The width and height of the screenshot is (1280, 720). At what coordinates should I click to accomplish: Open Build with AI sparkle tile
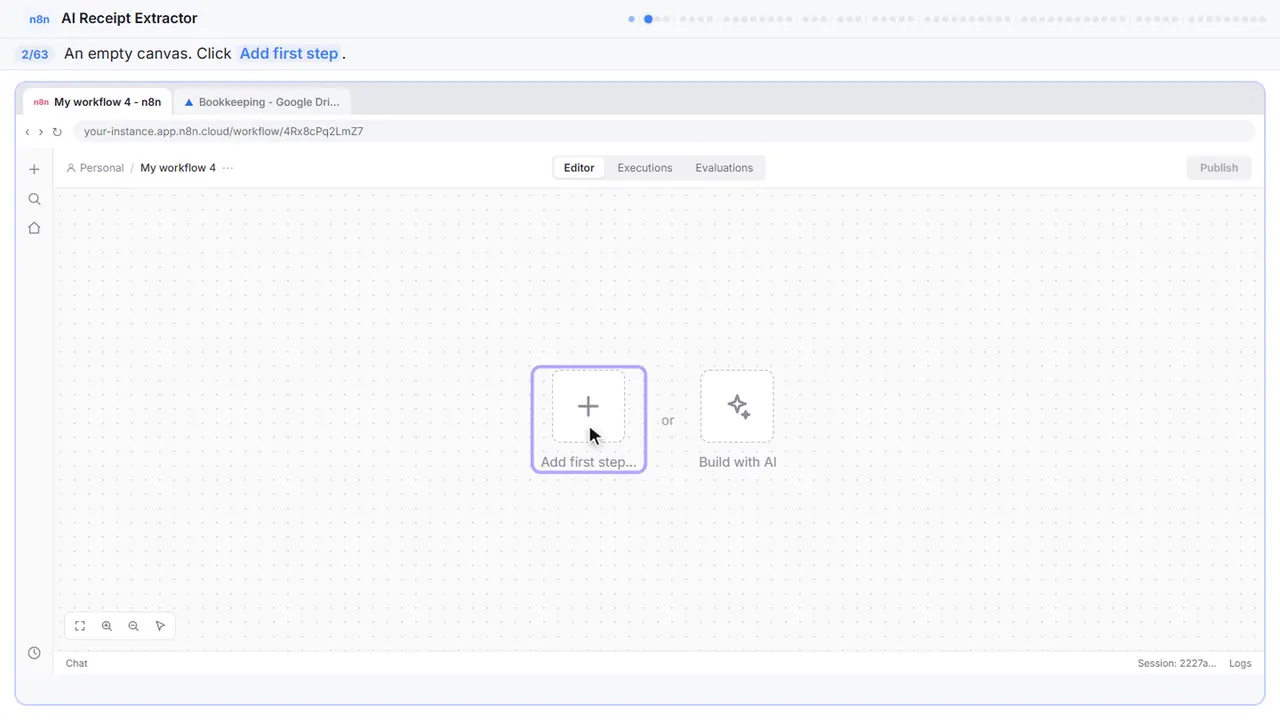pos(737,406)
